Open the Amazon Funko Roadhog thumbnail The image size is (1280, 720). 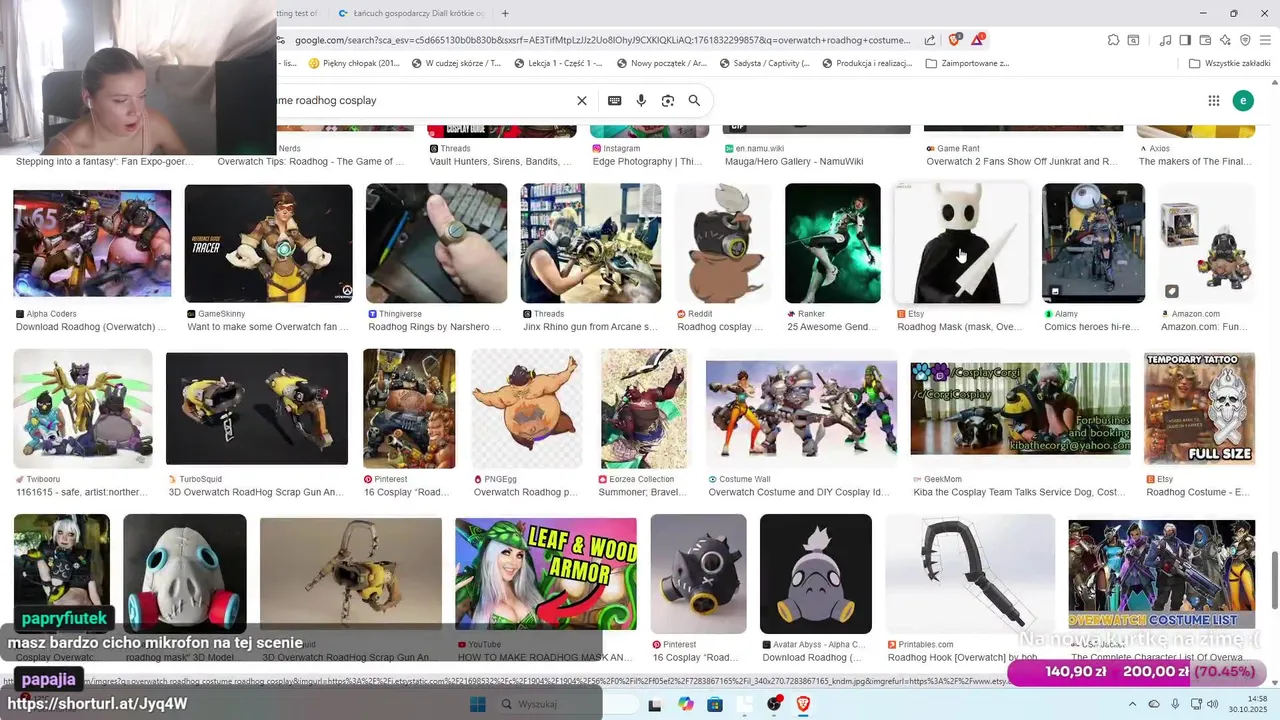pos(1206,243)
